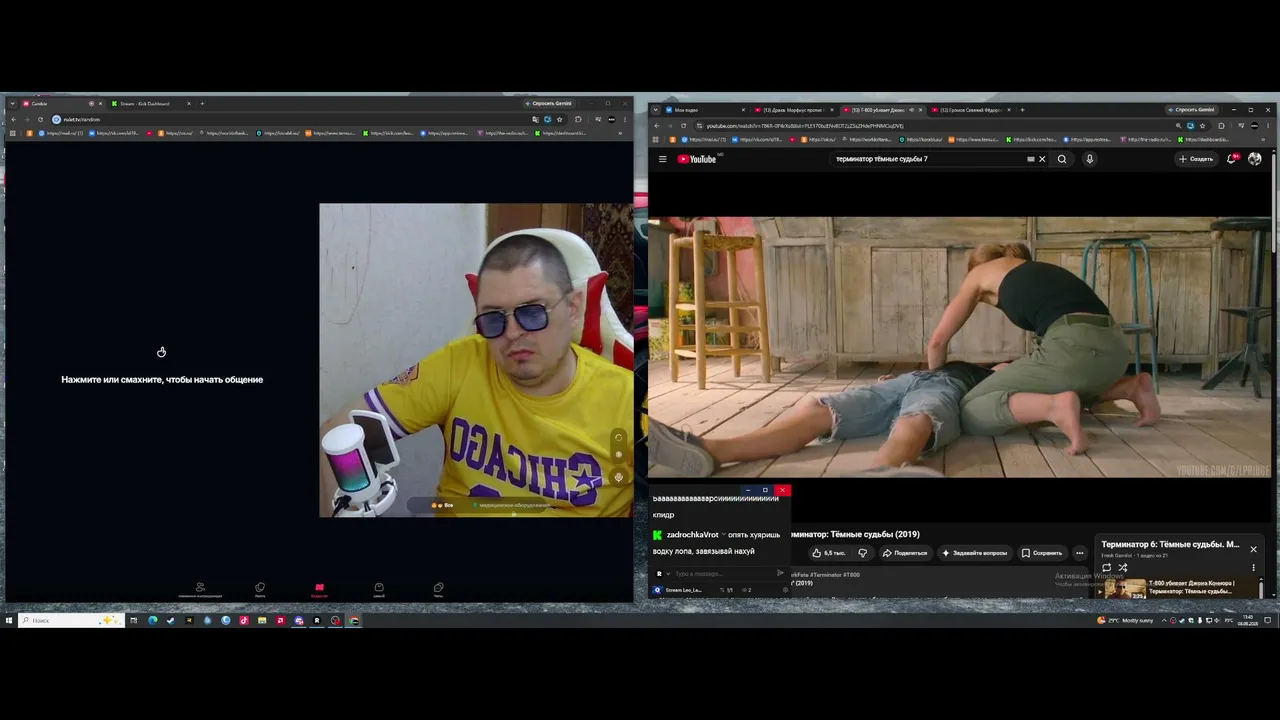Reload the YouTube page
This screenshot has height=720, width=1280.
click(x=684, y=126)
